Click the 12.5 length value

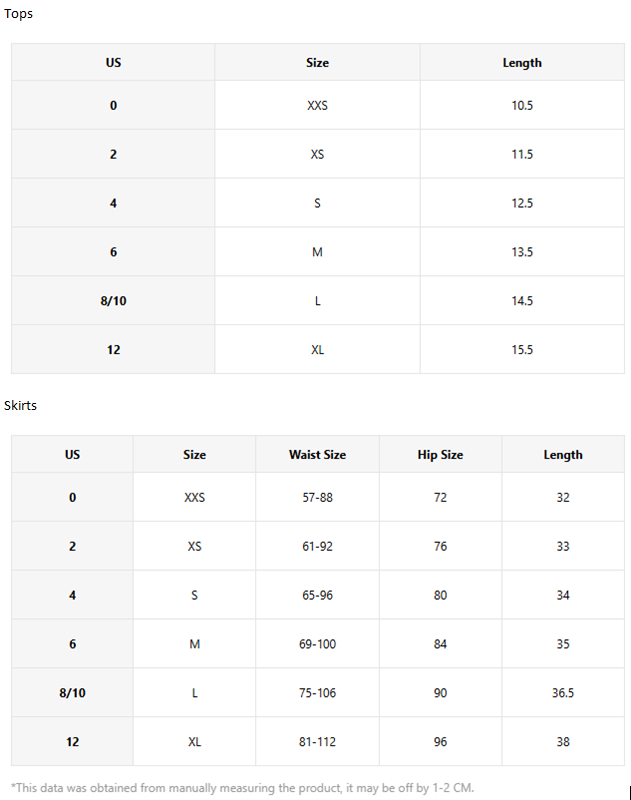pyautogui.click(x=522, y=204)
